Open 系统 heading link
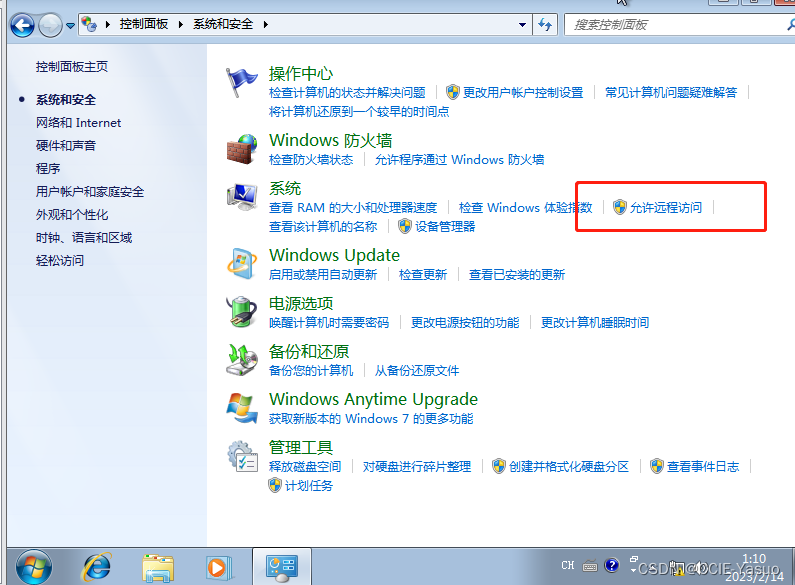This screenshot has height=585, width=795. tap(285, 189)
